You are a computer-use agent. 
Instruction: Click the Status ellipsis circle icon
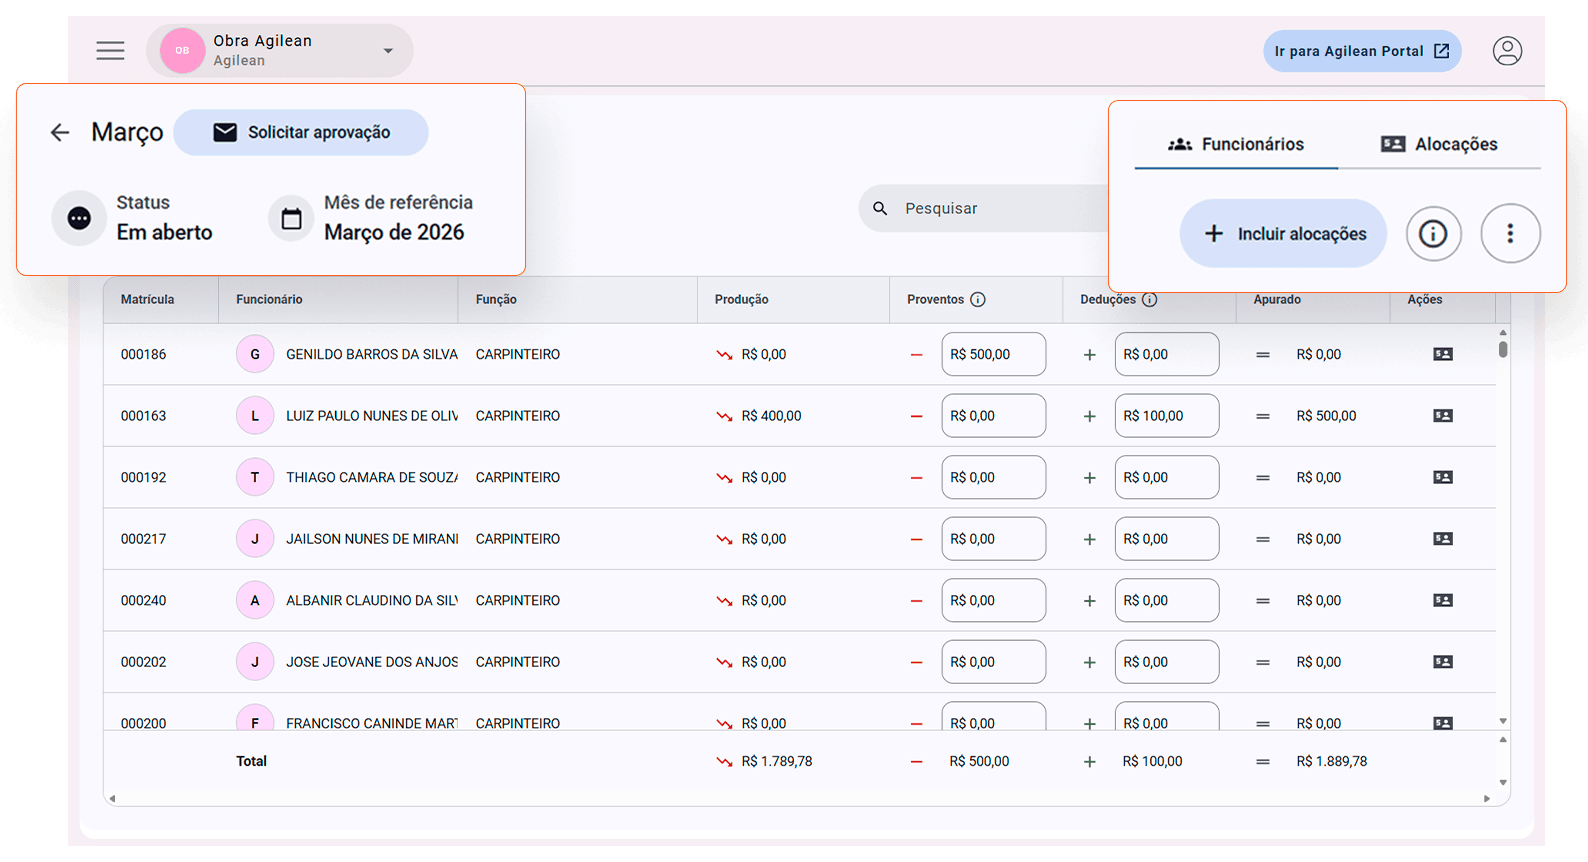coord(79,217)
